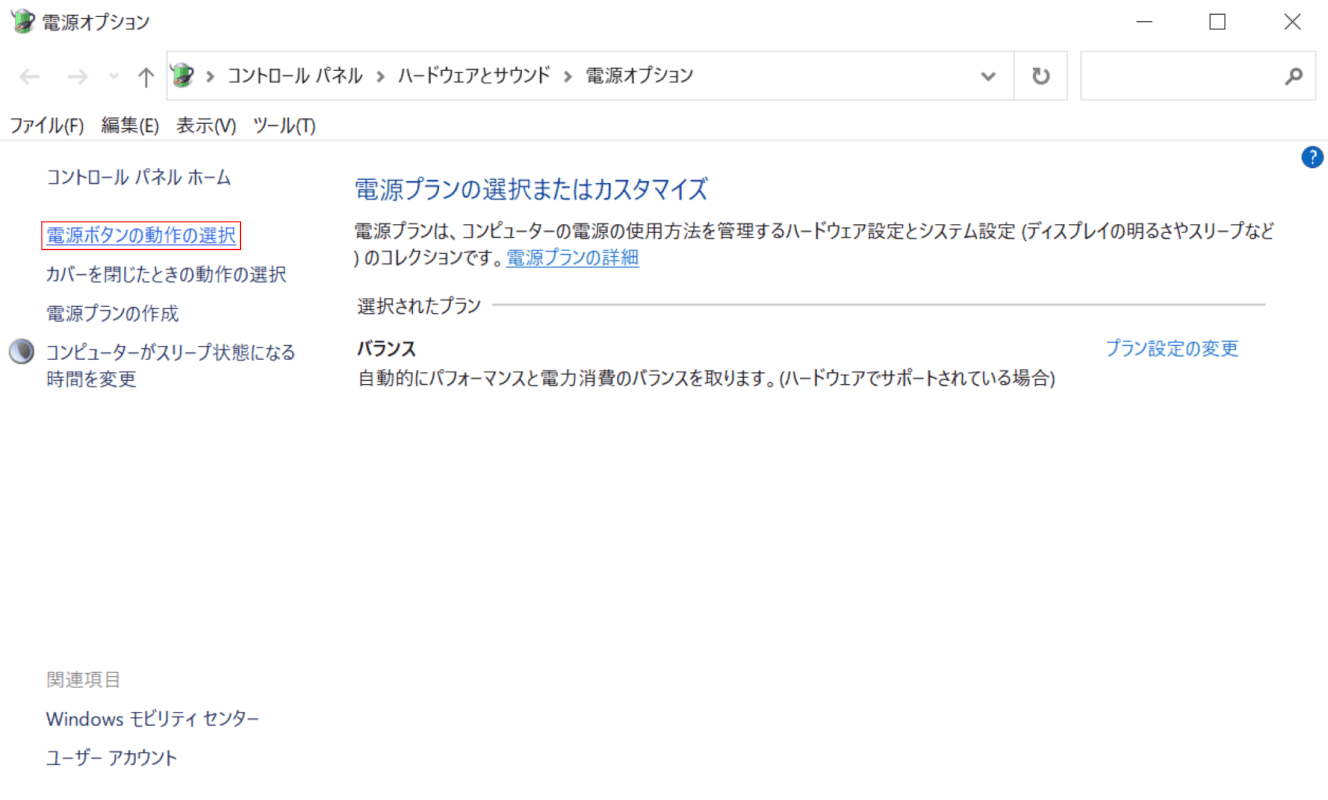1328x800 pixels.
Task: Close the 電源オプション window
Action: pos(1292,21)
